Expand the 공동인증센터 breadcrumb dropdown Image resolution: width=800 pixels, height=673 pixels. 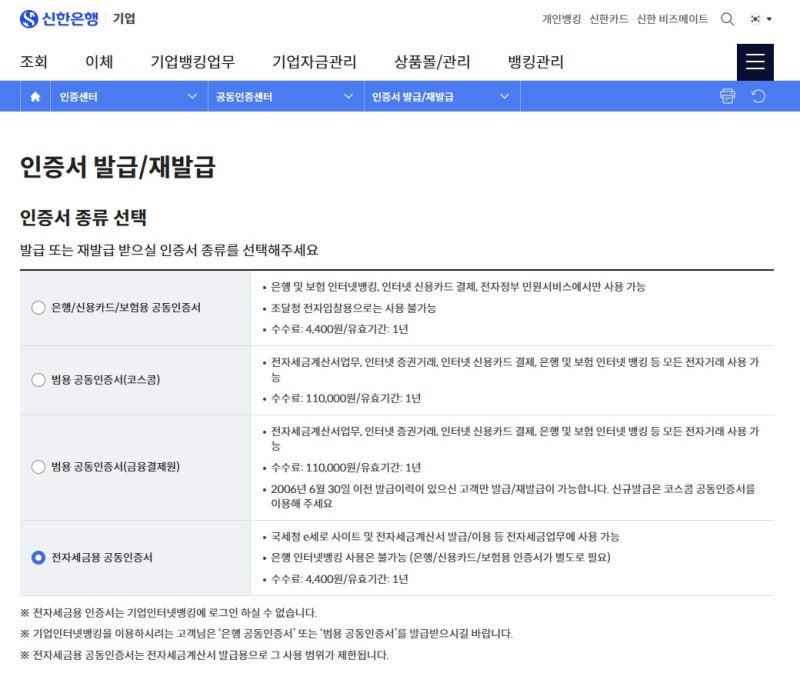tap(286, 96)
